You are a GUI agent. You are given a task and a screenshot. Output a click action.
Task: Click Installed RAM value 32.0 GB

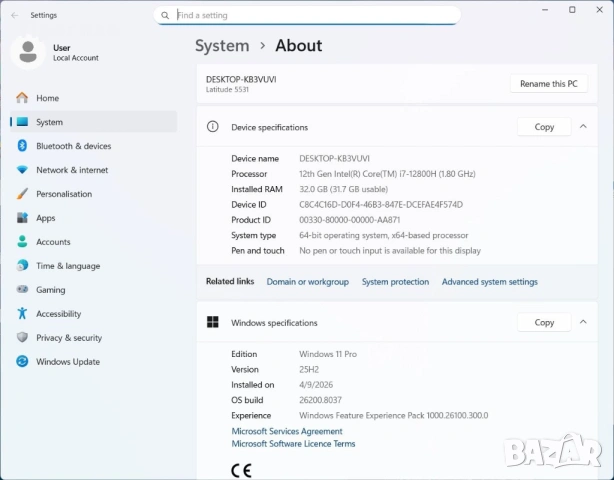[x=343, y=189]
